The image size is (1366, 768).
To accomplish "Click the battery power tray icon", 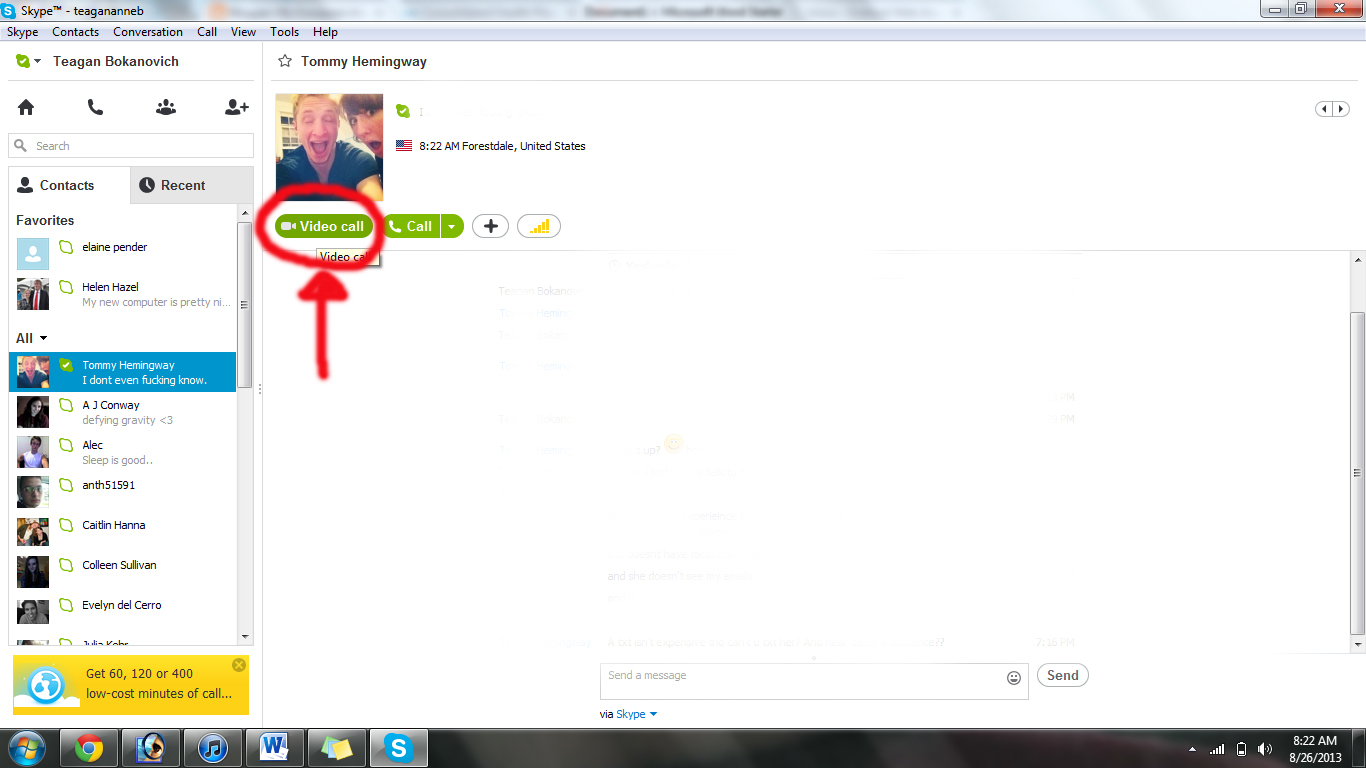I will click(x=1241, y=749).
